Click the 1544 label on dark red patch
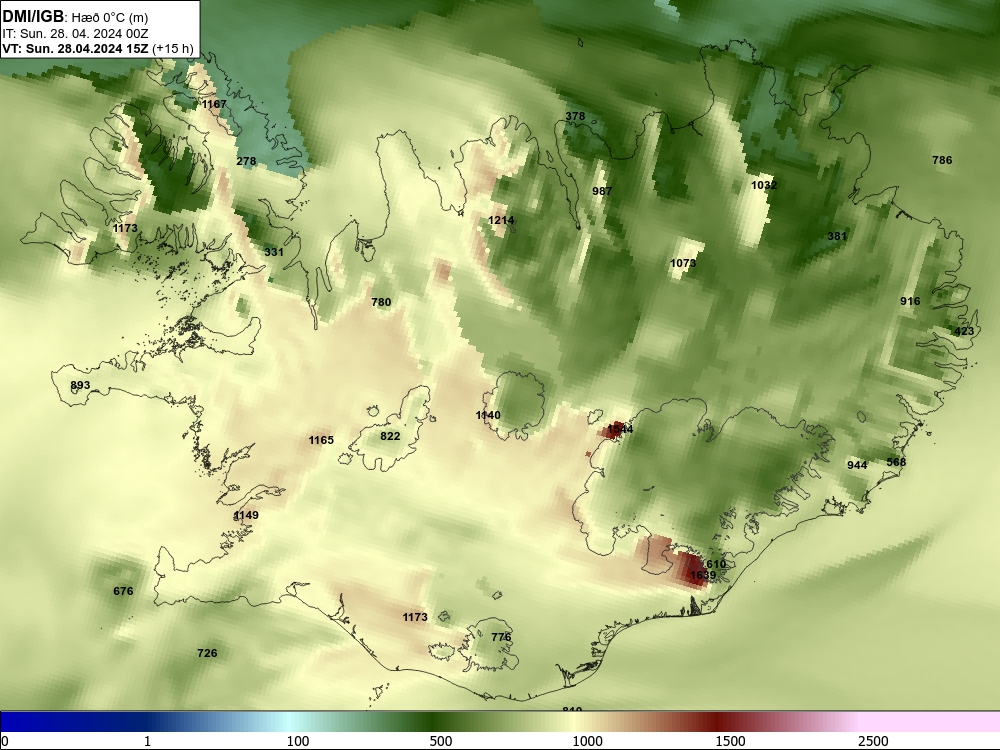 tap(621, 430)
